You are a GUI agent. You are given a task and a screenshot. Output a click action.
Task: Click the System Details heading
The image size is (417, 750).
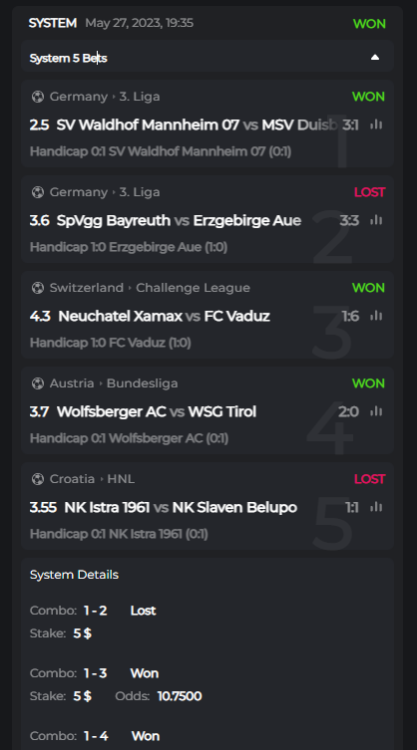(x=74, y=574)
